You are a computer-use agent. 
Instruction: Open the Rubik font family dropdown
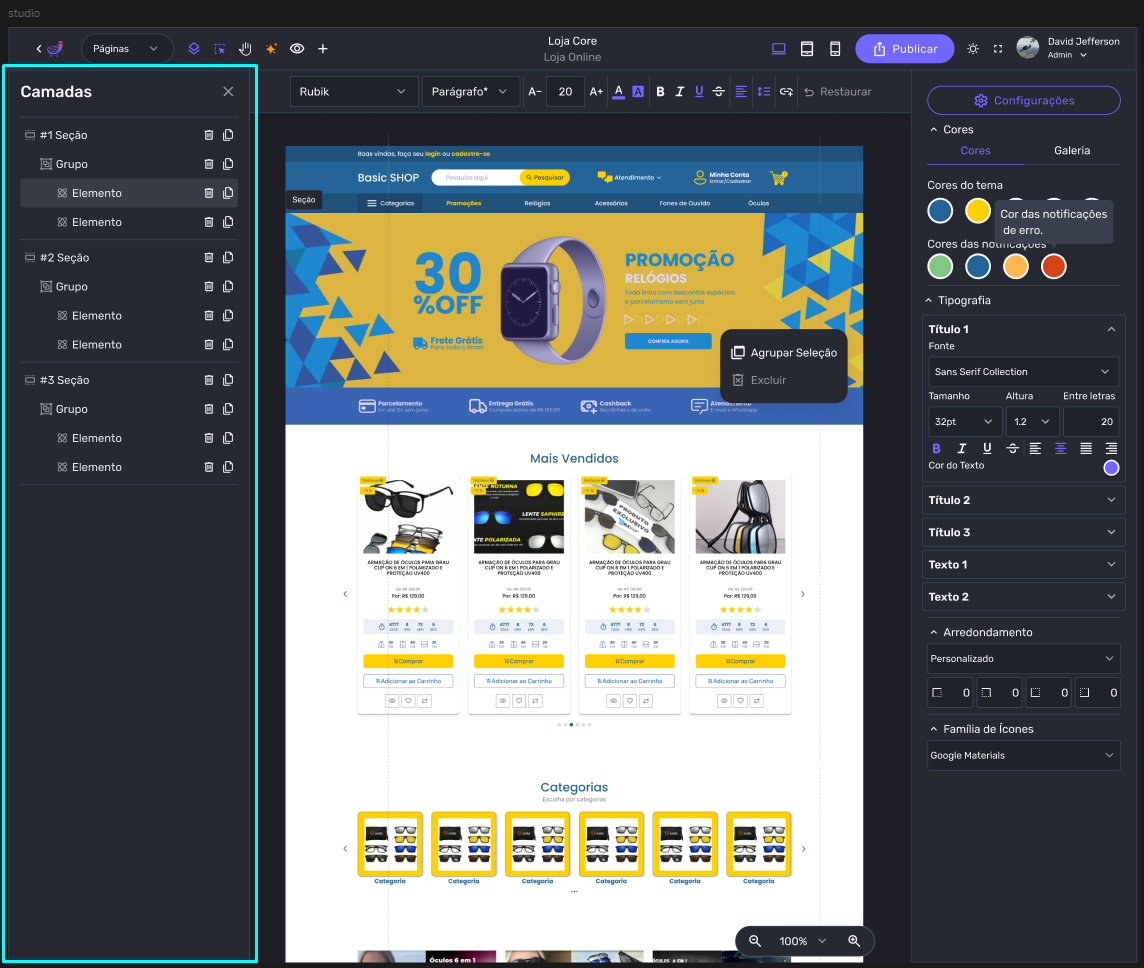pyautogui.click(x=354, y=91)
